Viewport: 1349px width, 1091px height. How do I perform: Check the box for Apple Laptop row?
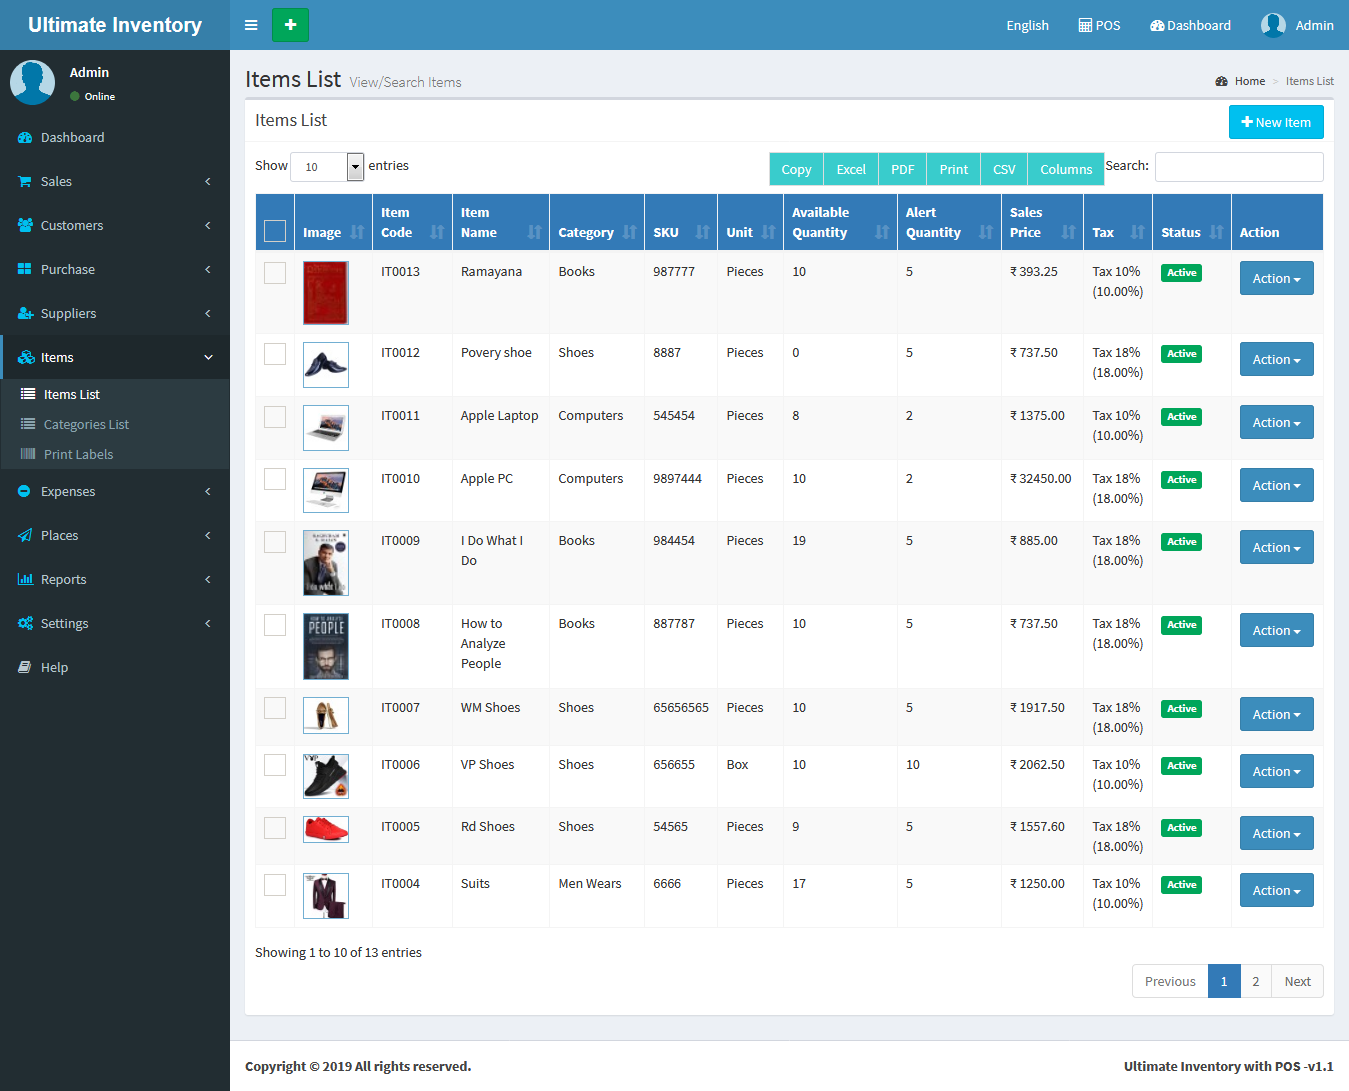(x=275, y=417)
